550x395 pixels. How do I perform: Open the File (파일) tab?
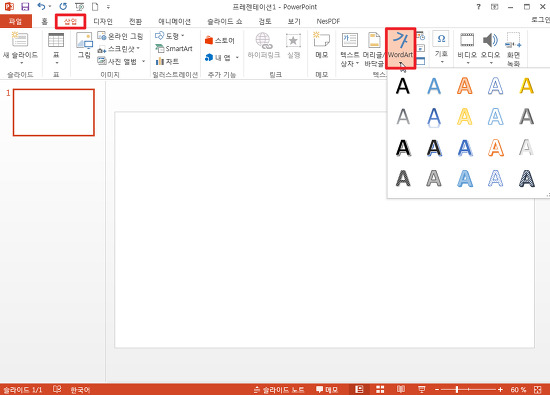(16, 21)
